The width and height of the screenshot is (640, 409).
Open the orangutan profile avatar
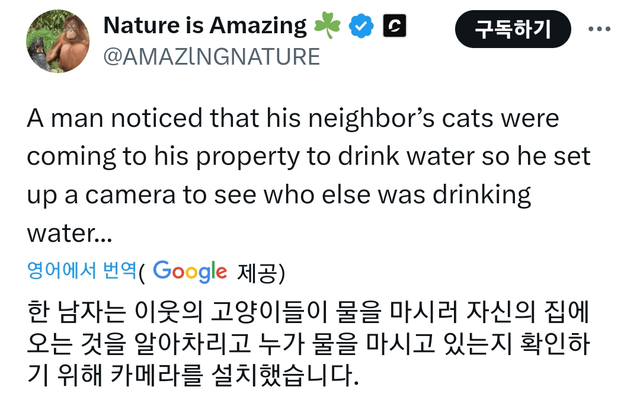[x=50, y=44]
